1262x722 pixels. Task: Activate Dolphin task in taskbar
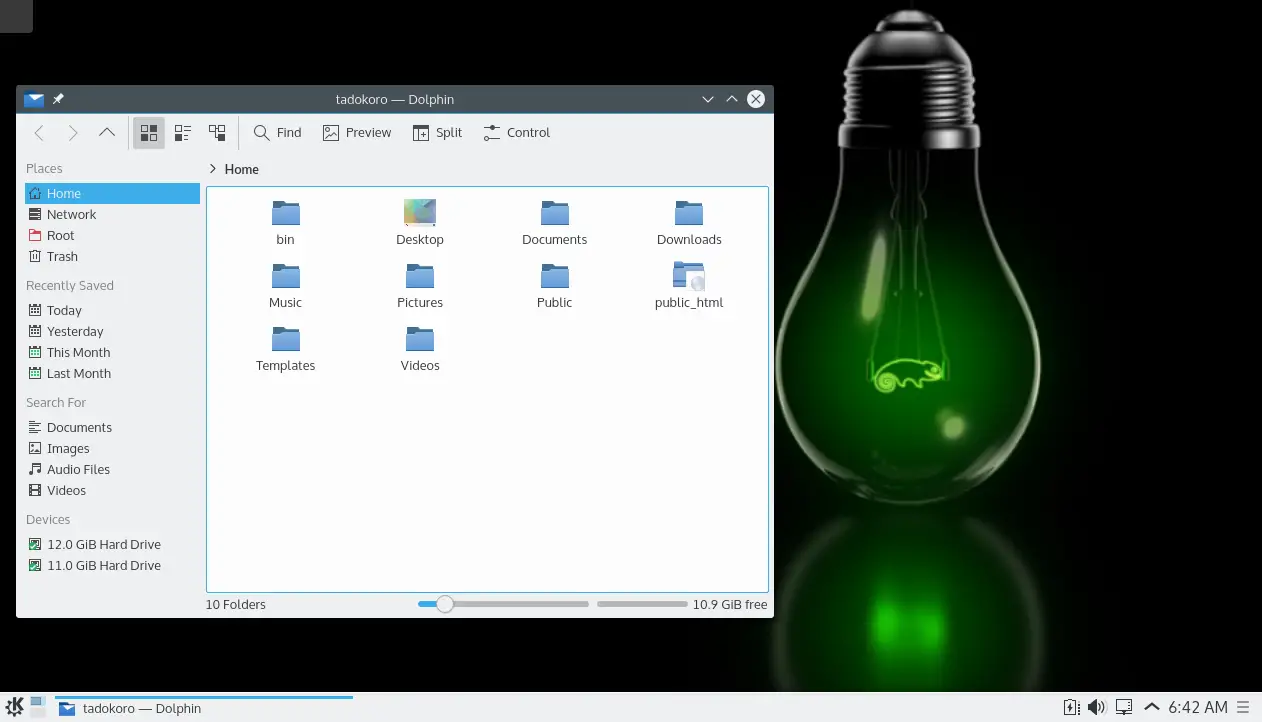(x=204, y=708)
